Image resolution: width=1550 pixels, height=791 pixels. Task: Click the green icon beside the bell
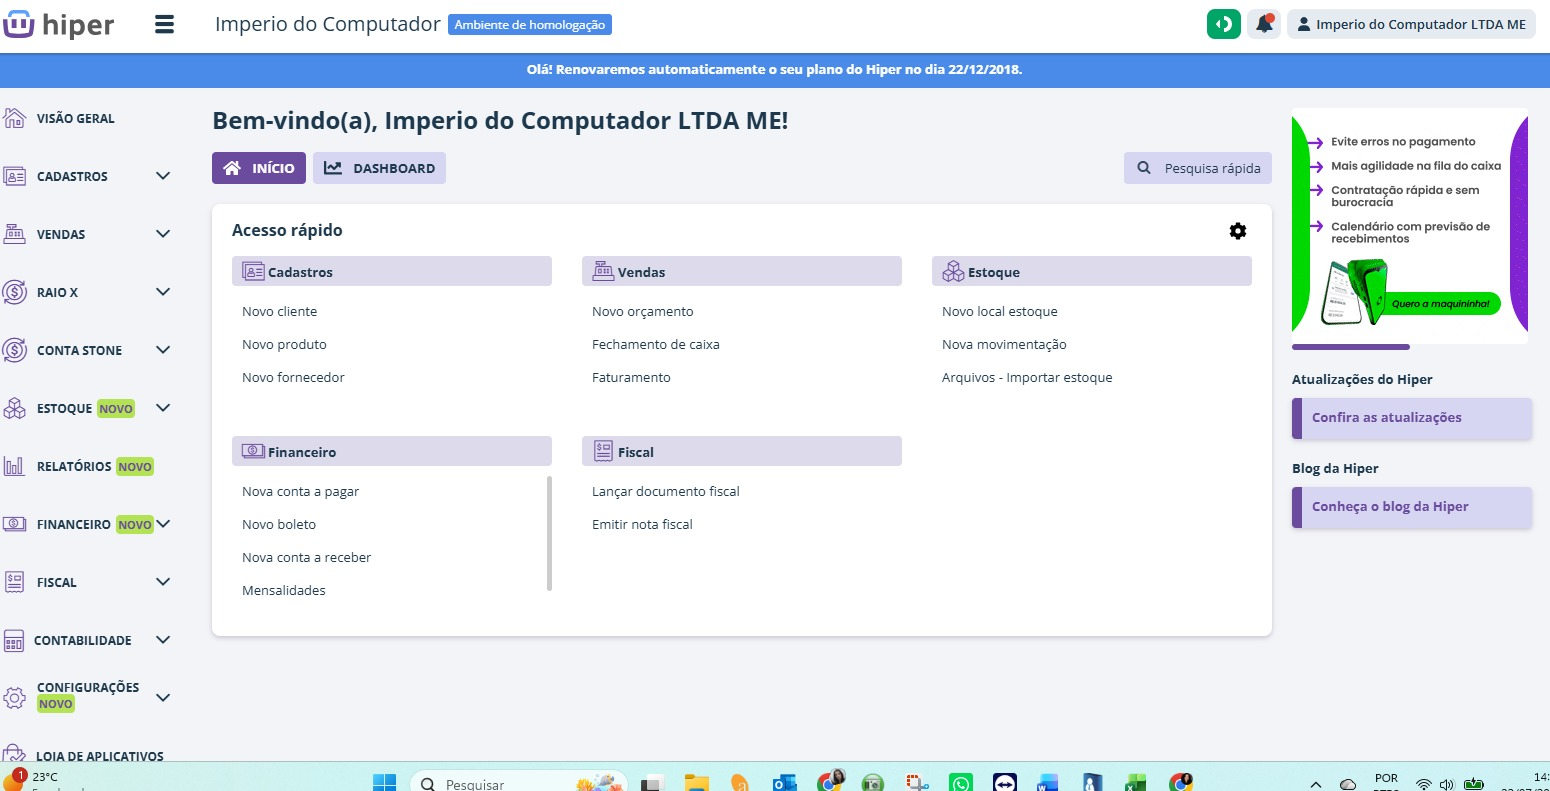1224,24
